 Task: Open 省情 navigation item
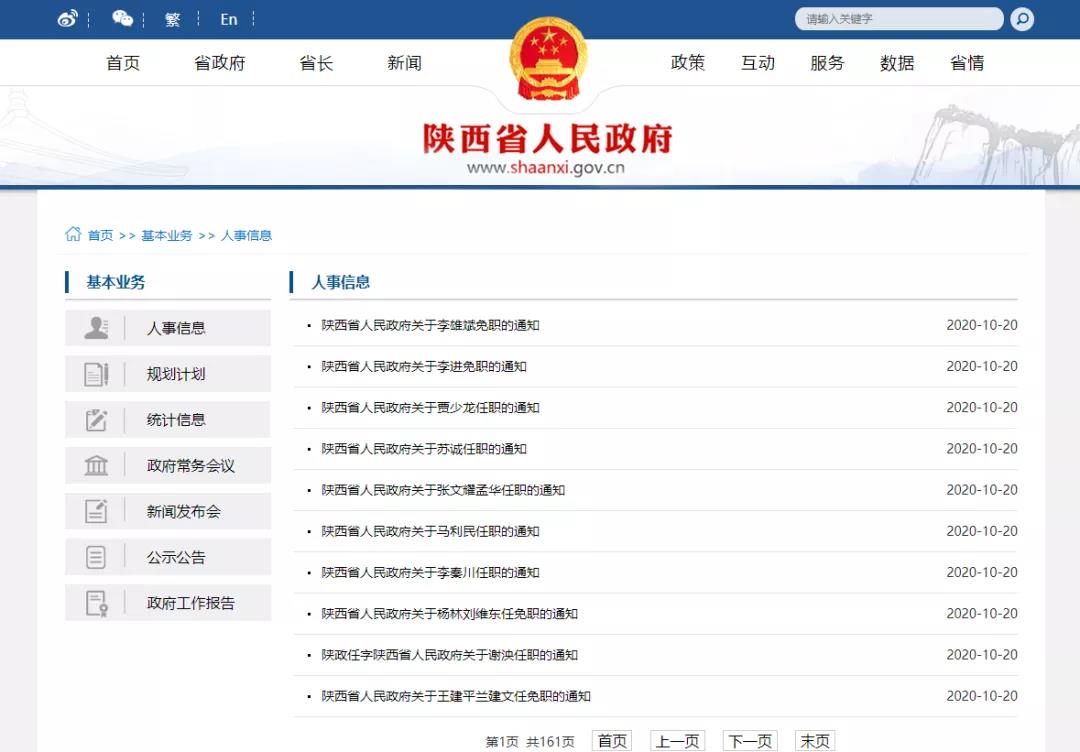click(x=967, y=63)
